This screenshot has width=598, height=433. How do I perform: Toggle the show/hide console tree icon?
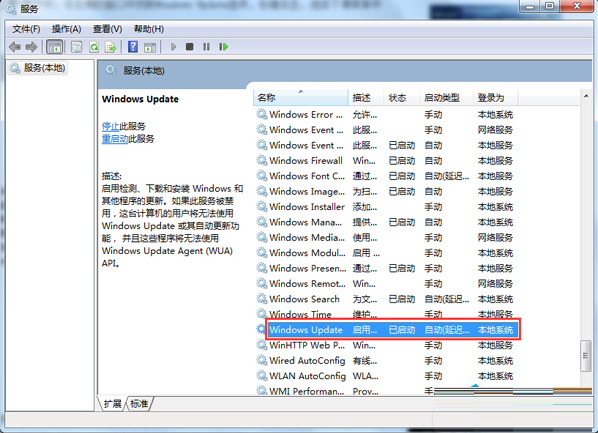click(x=54, y=47)
